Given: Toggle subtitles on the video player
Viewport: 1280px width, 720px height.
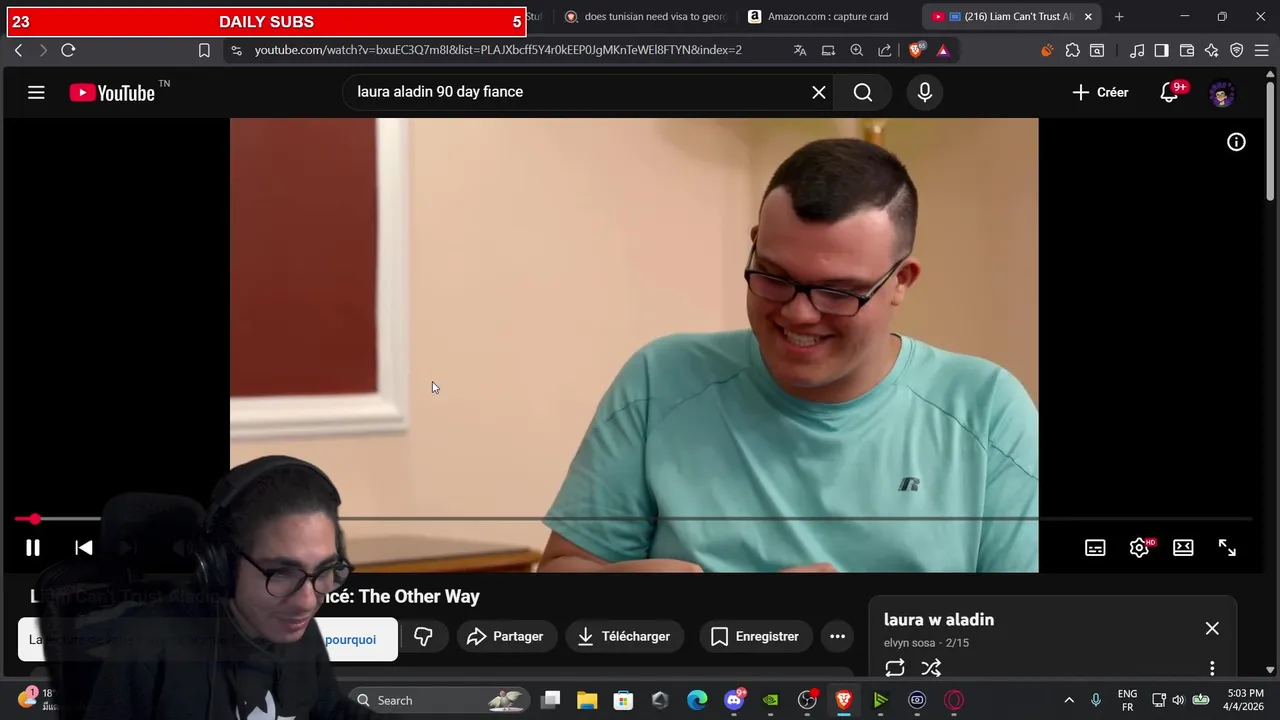Looking at the screenshot, I should (1095, 548).
